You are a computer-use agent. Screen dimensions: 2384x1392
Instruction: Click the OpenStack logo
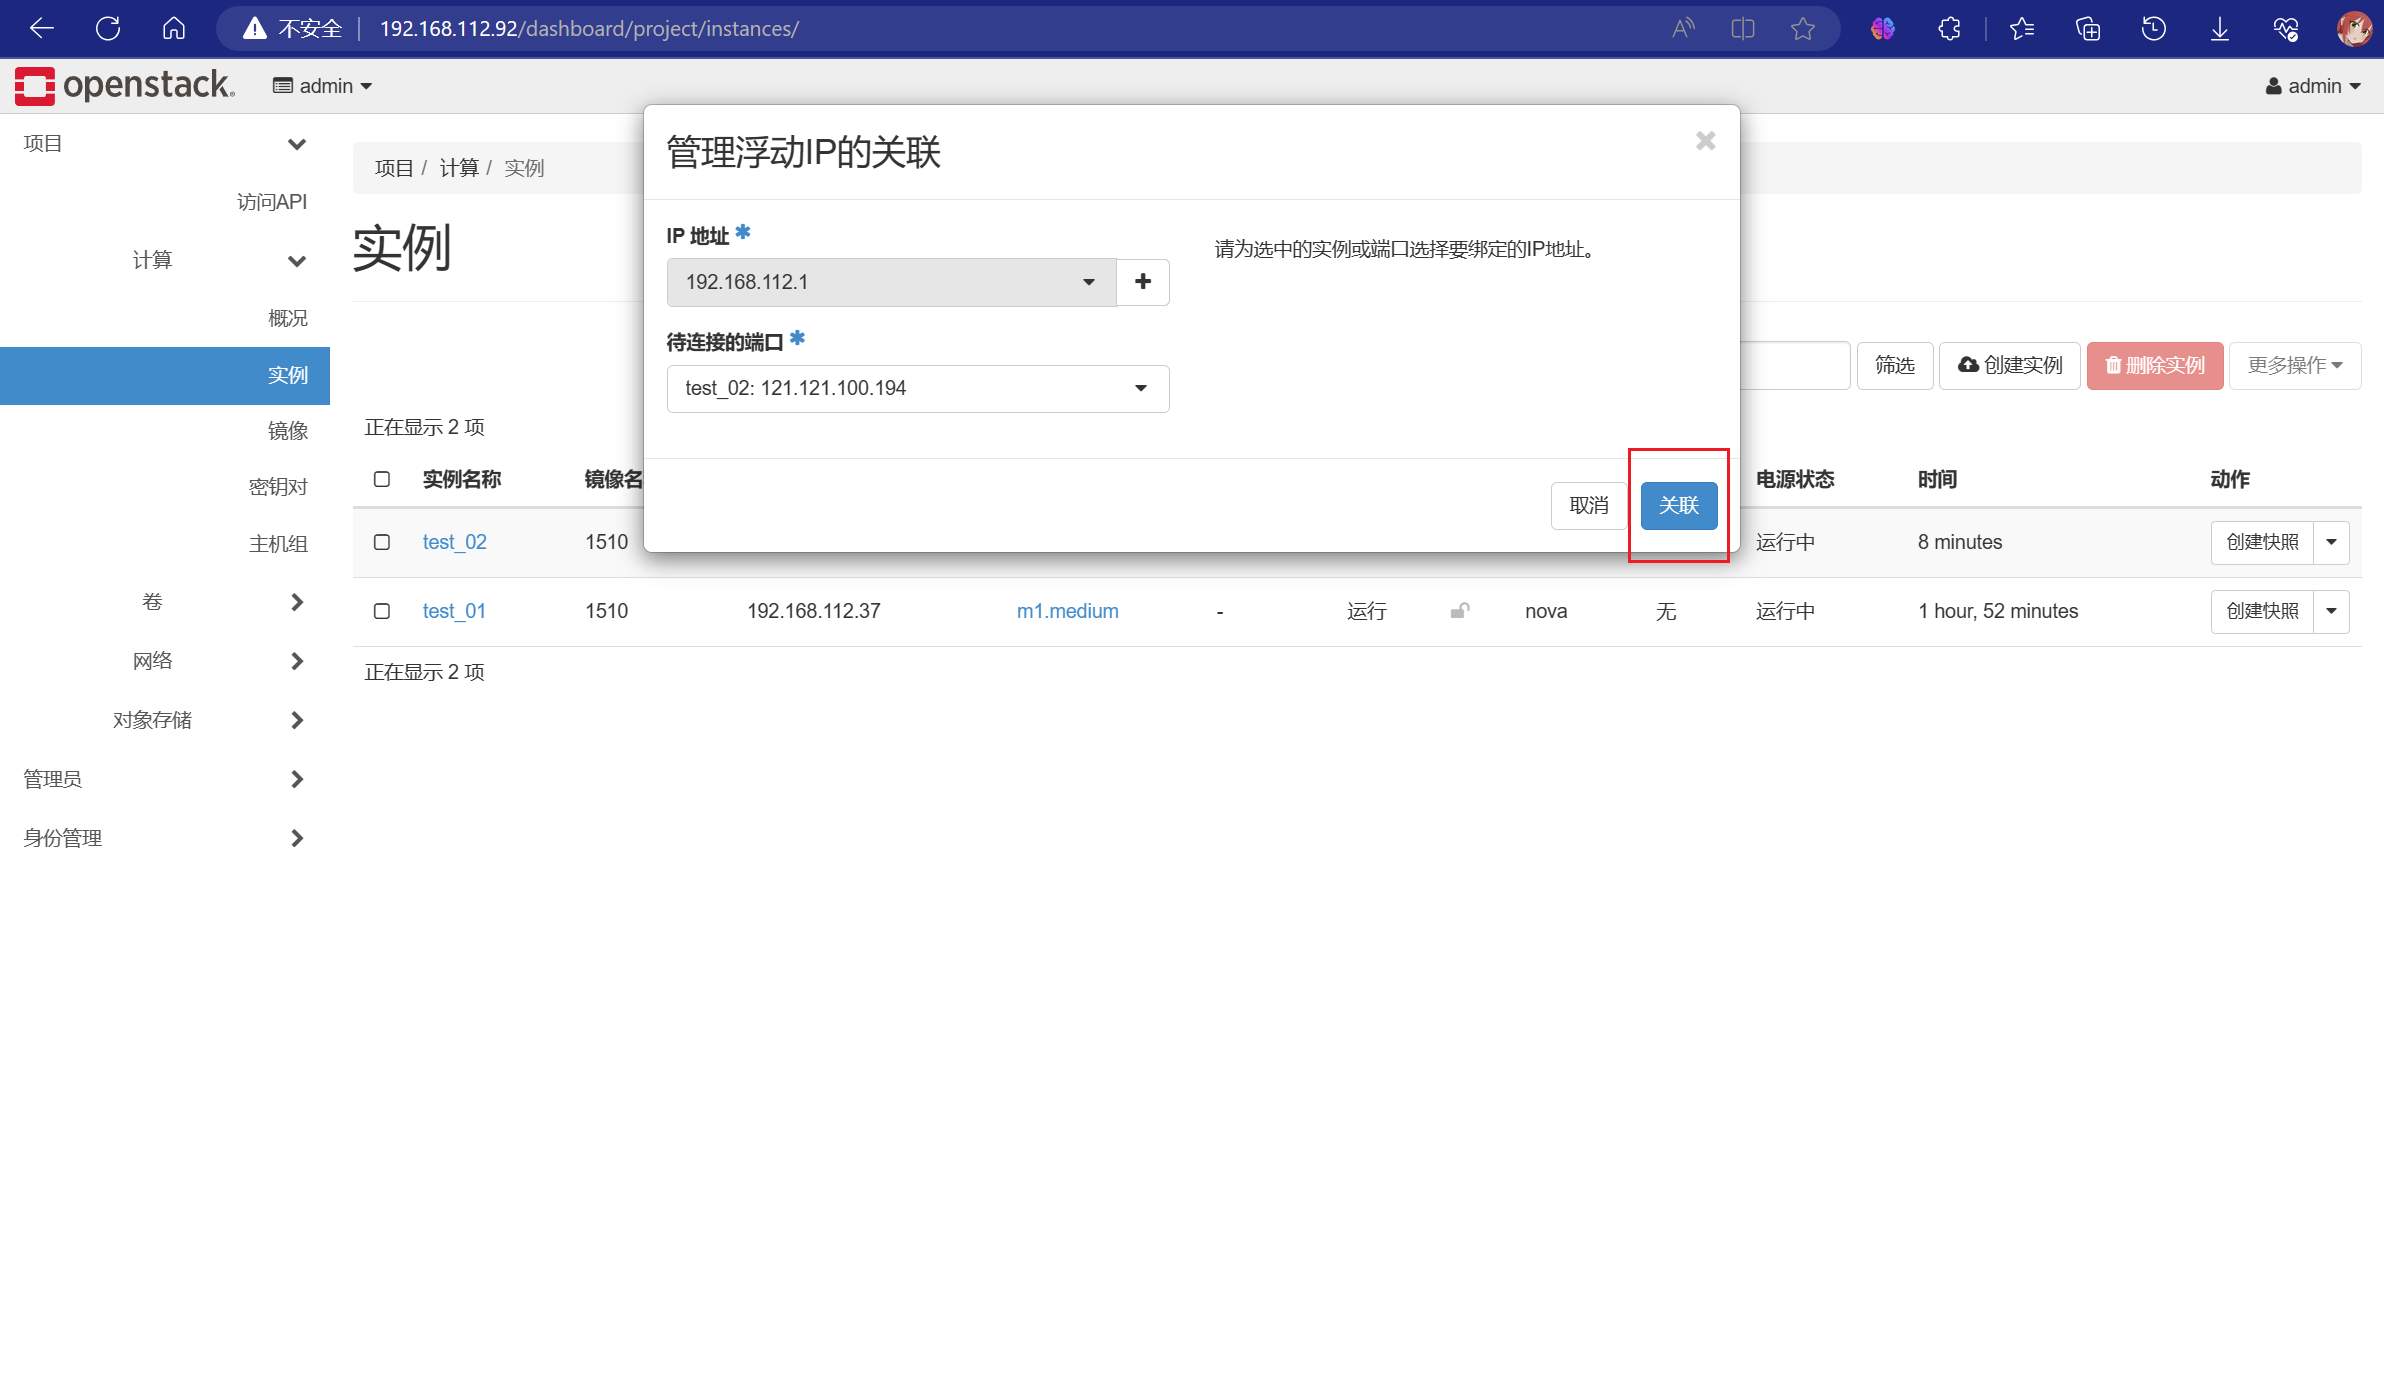(124, 85)
